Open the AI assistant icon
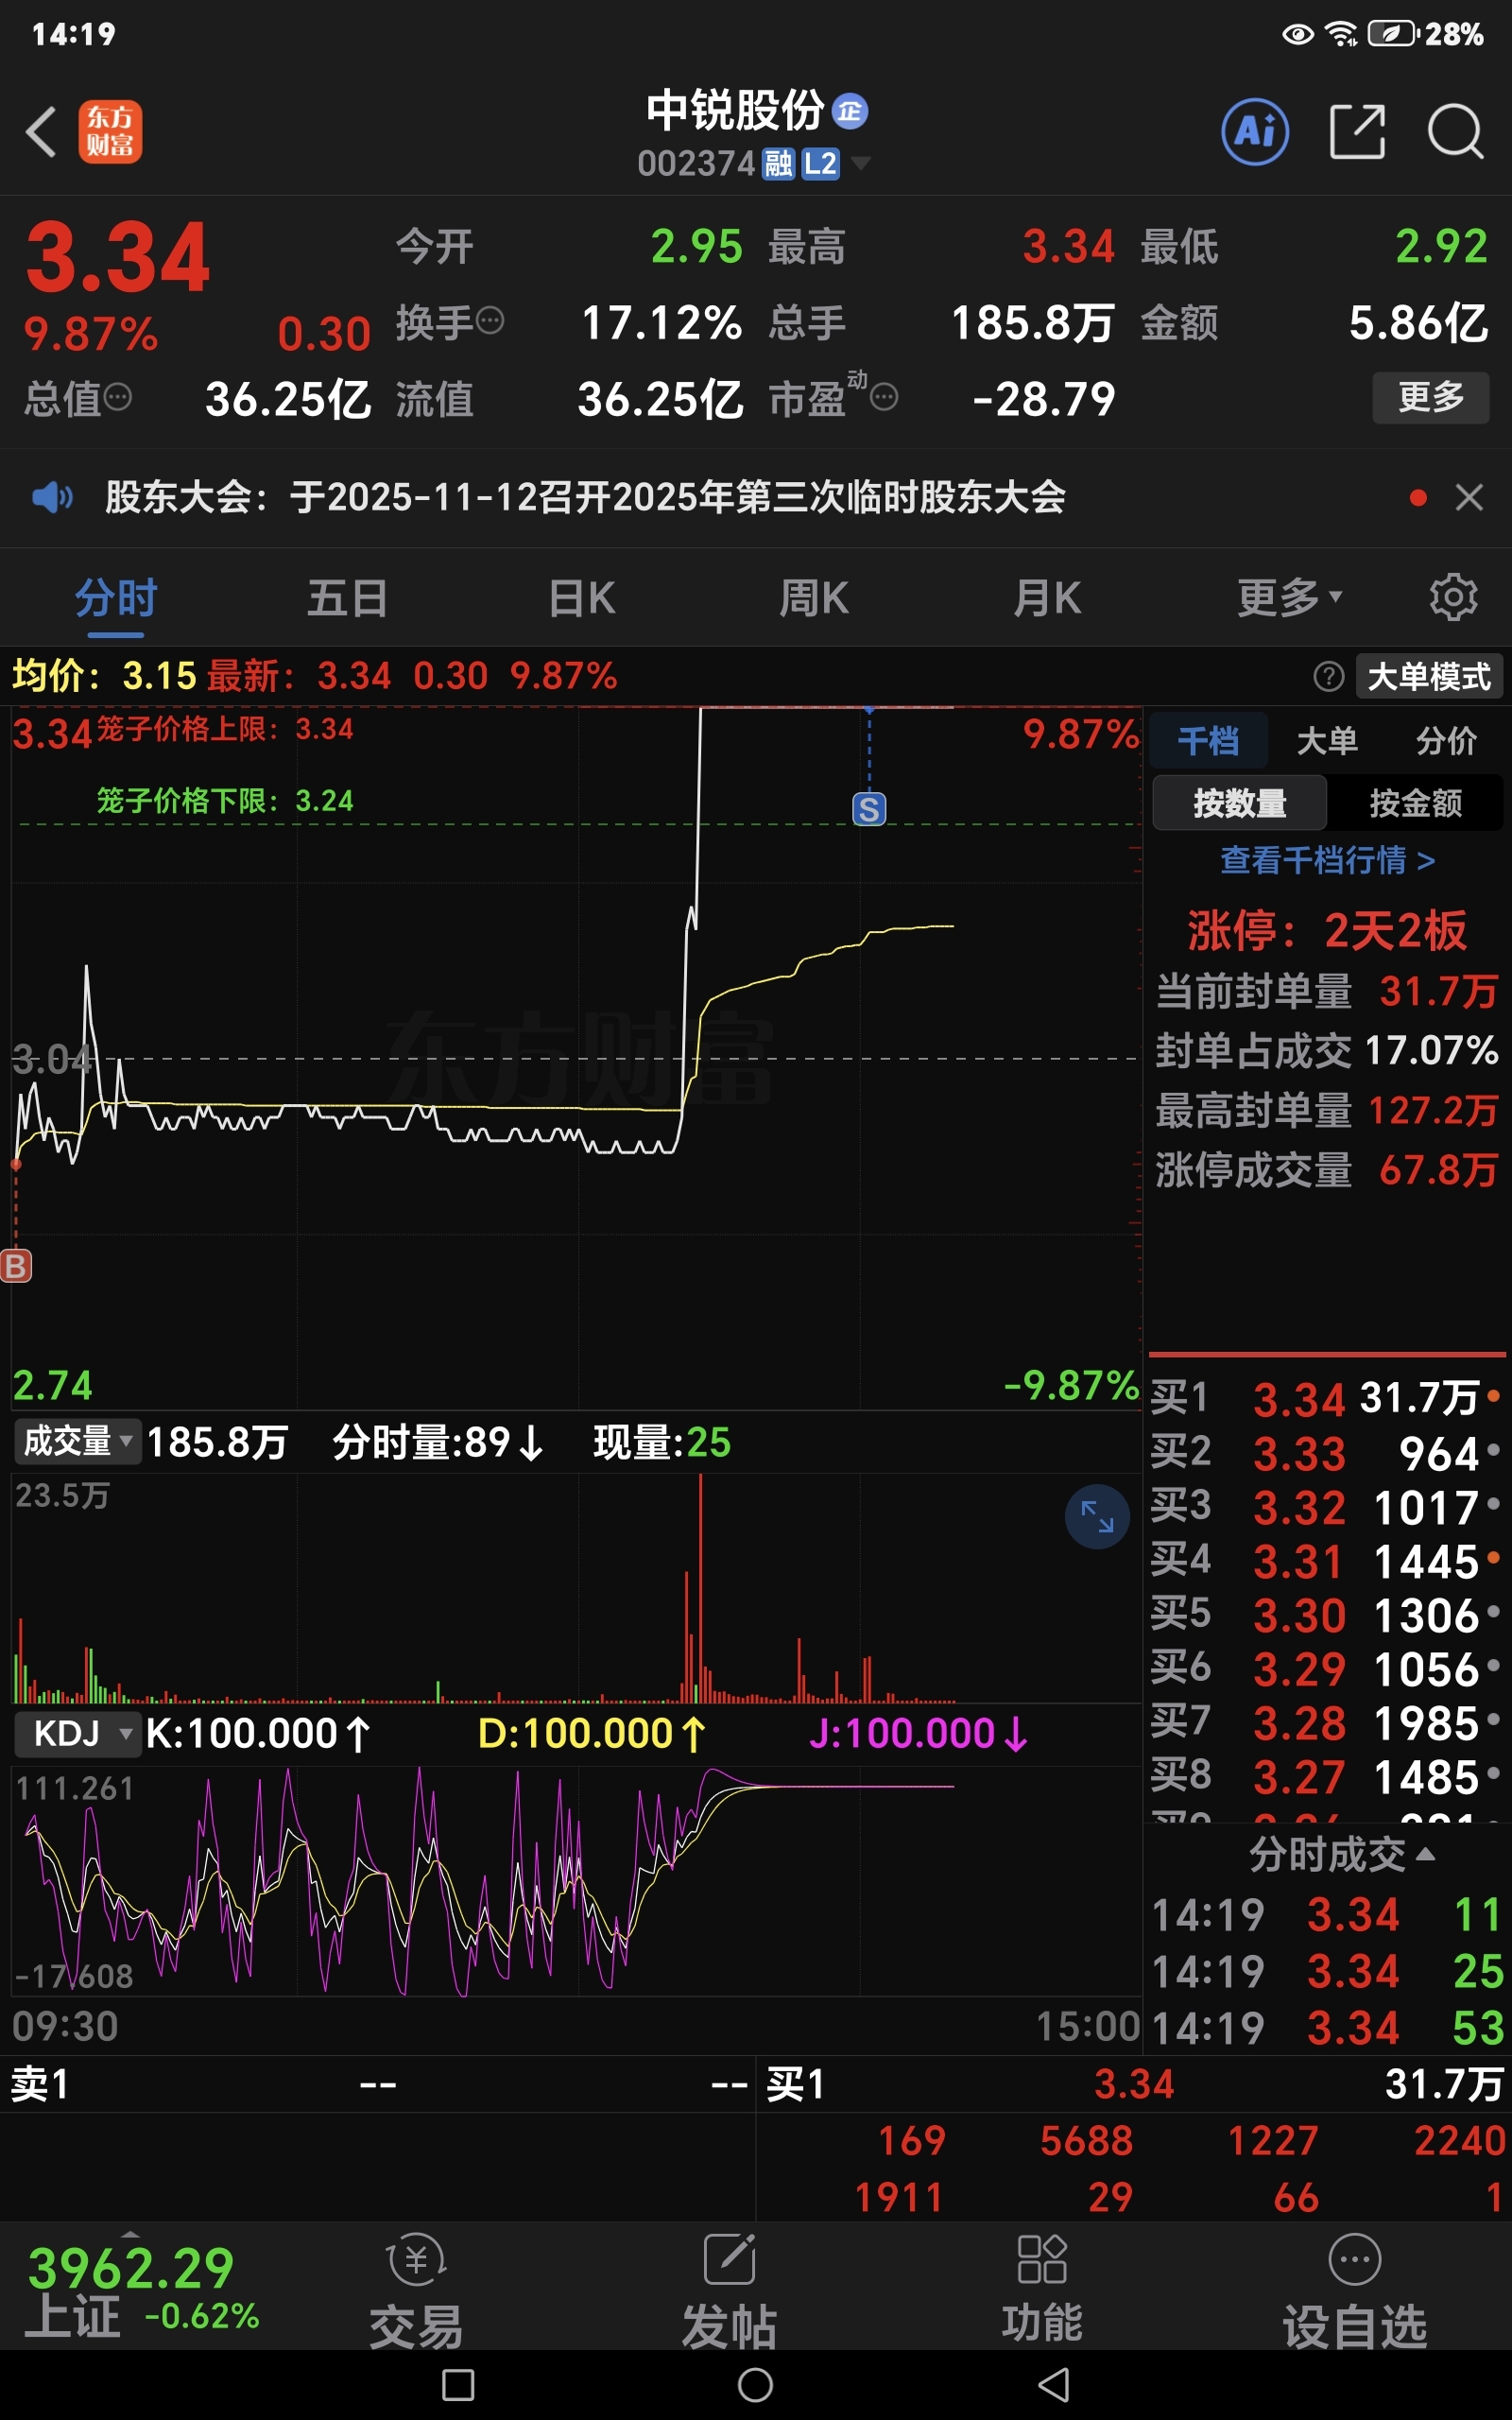 [1255, 132]
